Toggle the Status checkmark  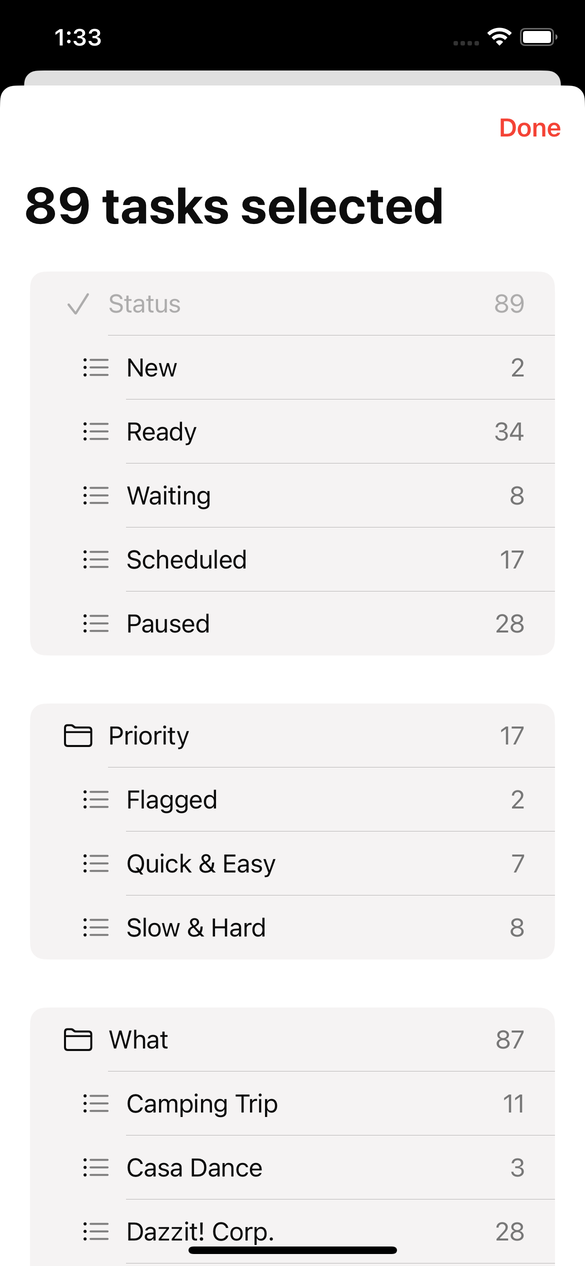pos(78,304)
